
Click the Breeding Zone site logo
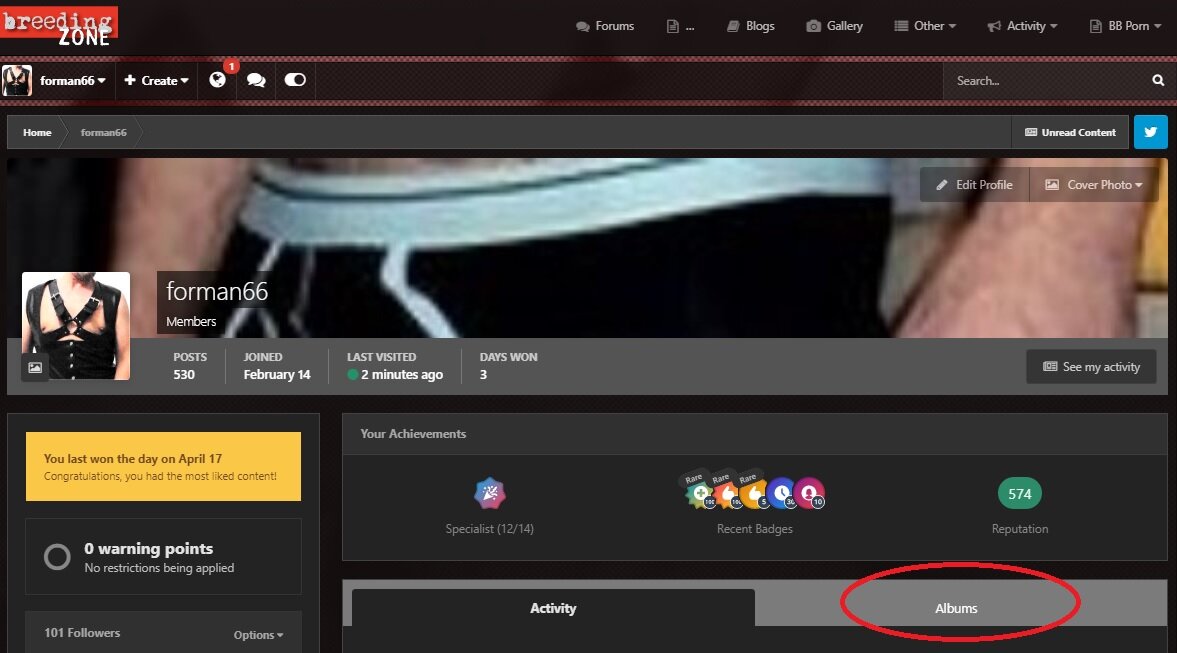pos(59,26)
